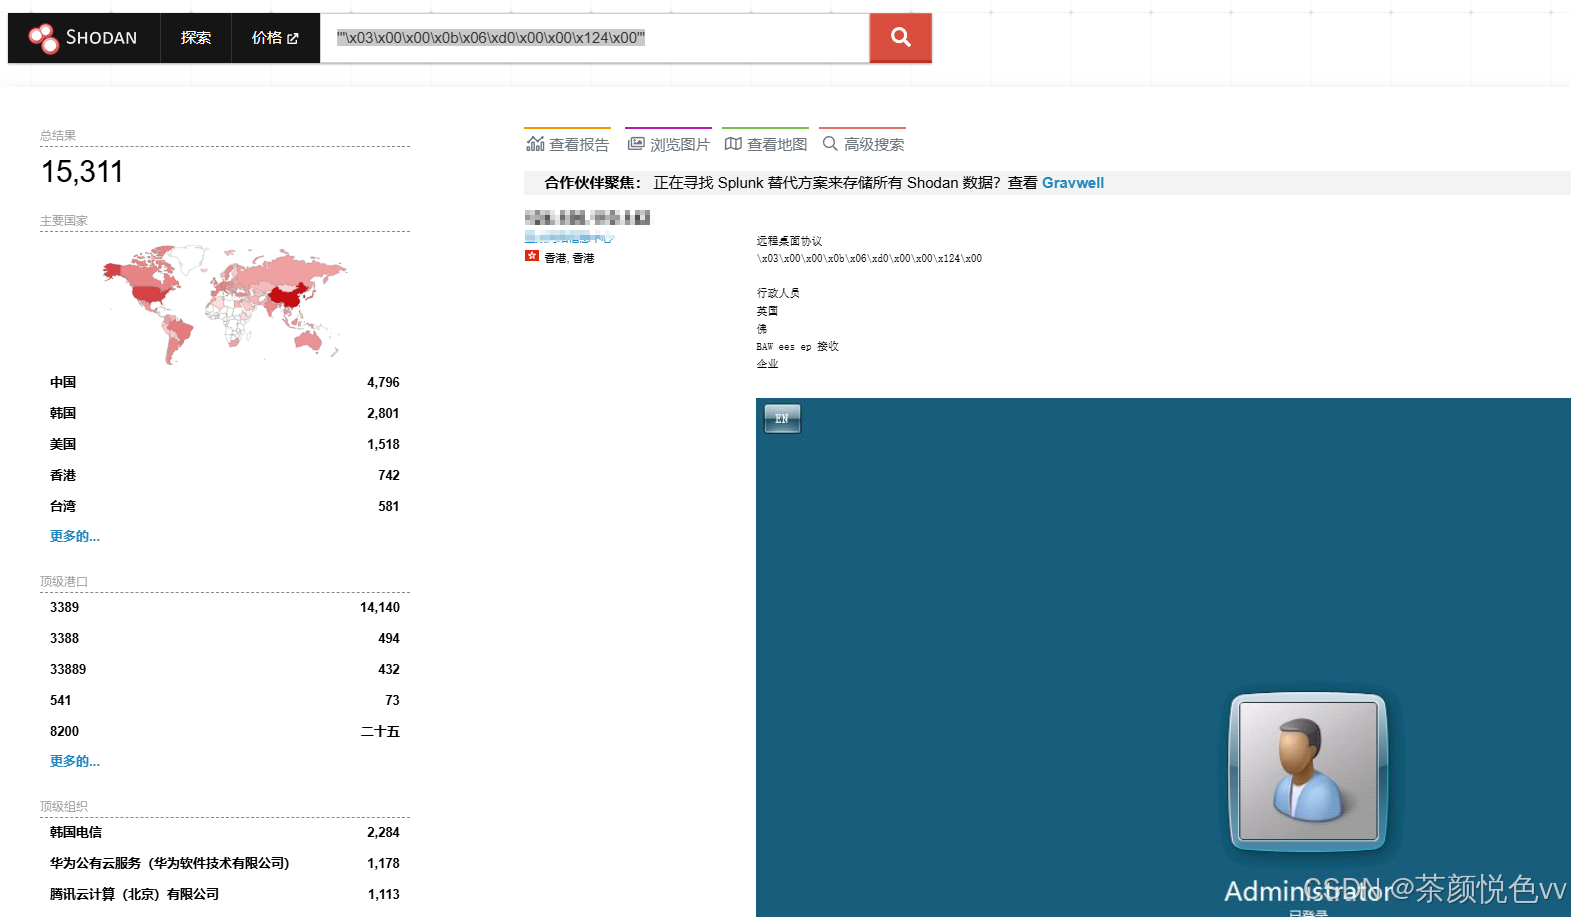Click the map icon beside 查看地图
The width and height of the screenshot is (1571, 917).
click(733, 144)
